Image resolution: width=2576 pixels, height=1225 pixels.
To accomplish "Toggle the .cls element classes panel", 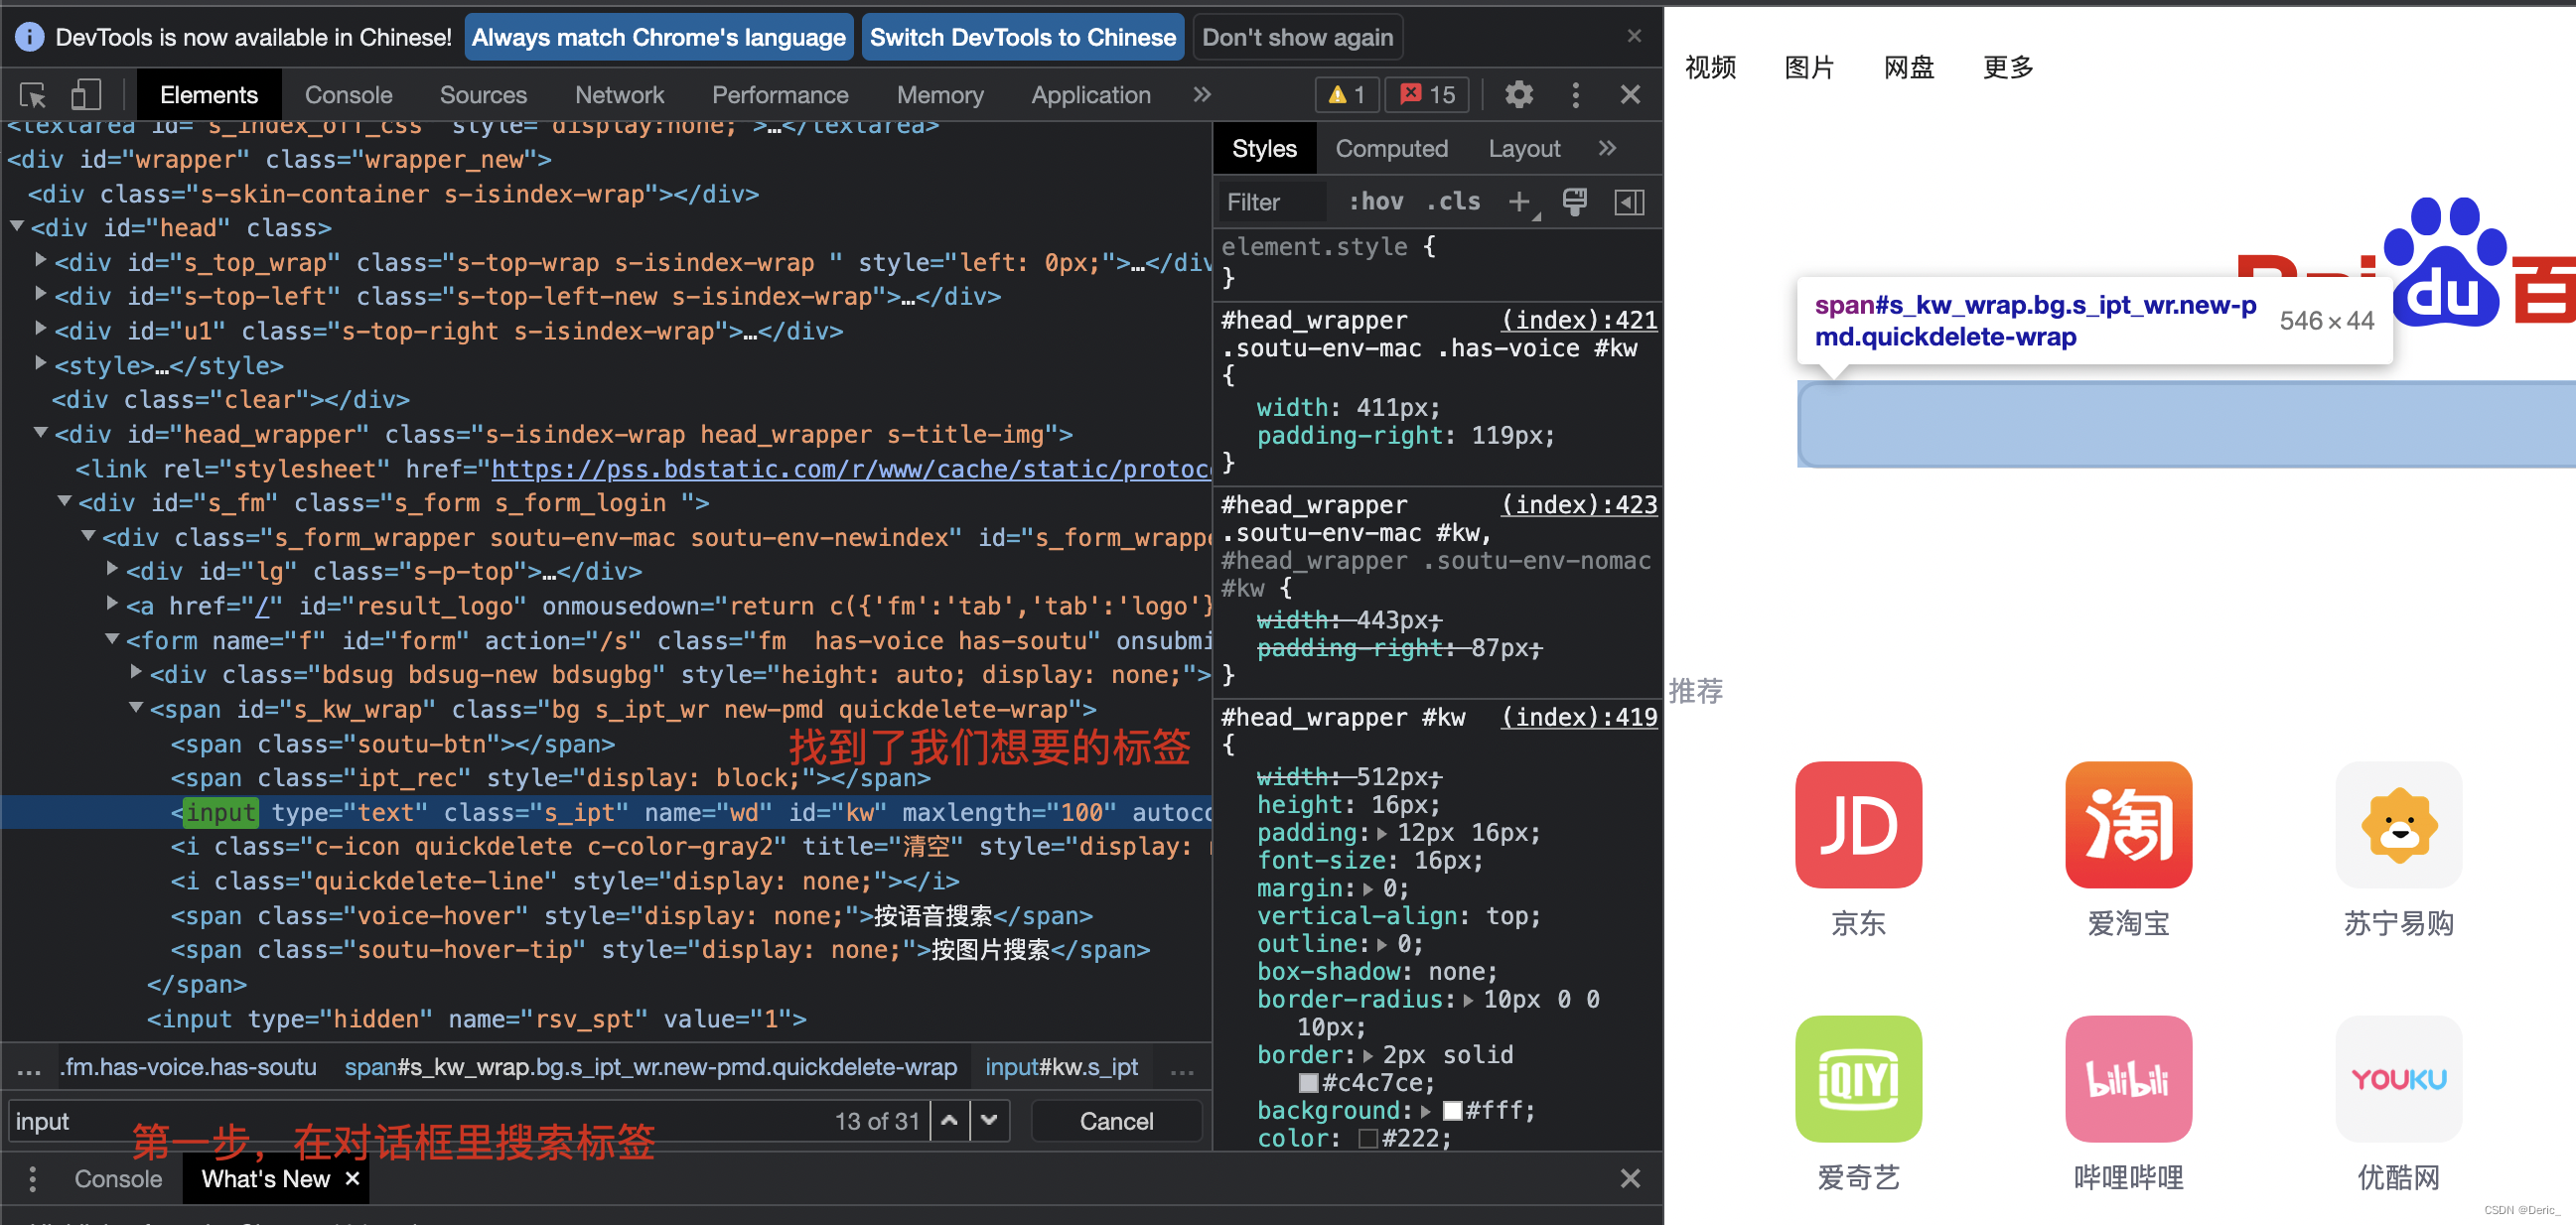I will point(1453,202).
